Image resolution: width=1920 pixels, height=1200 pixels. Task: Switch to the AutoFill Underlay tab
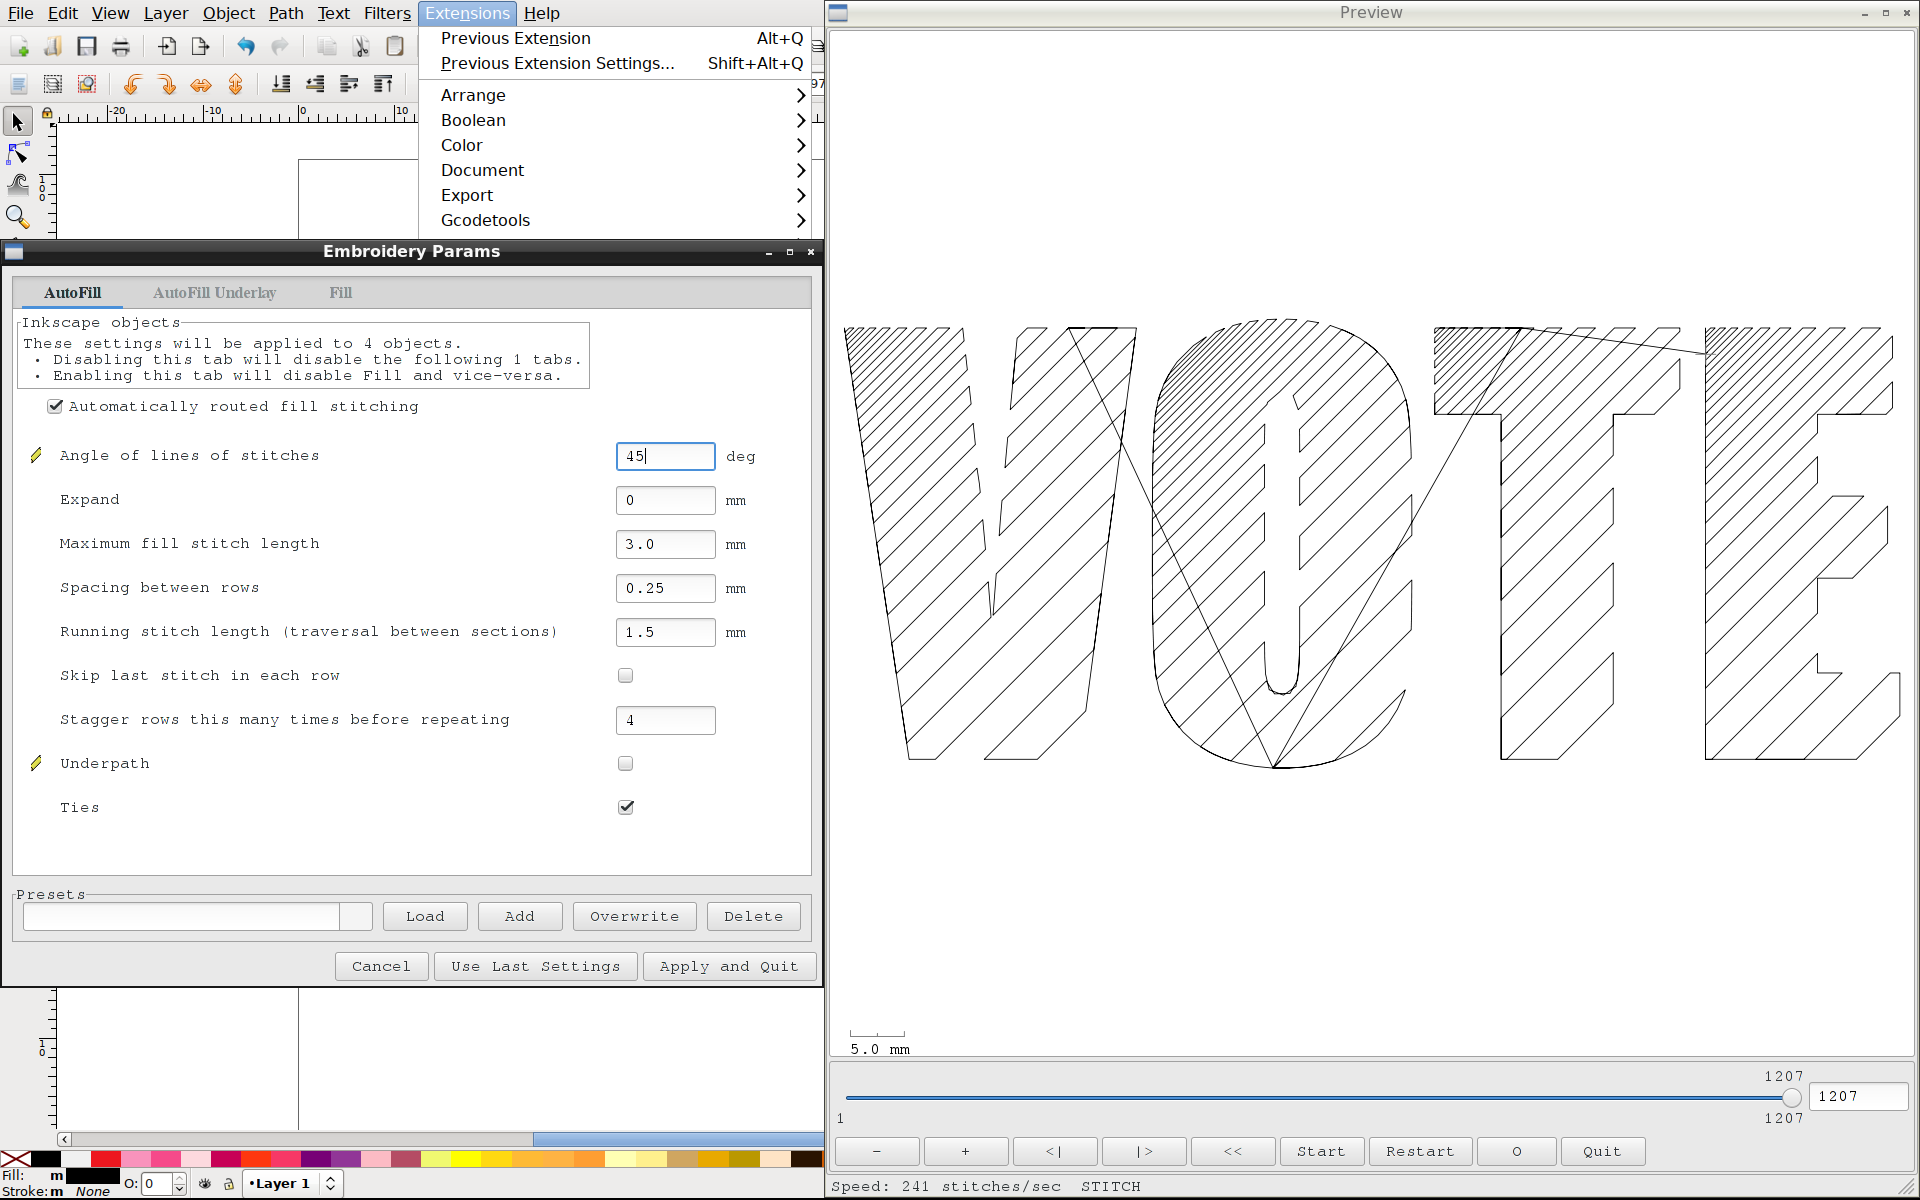pyautogui.click(x=214, y=293)
